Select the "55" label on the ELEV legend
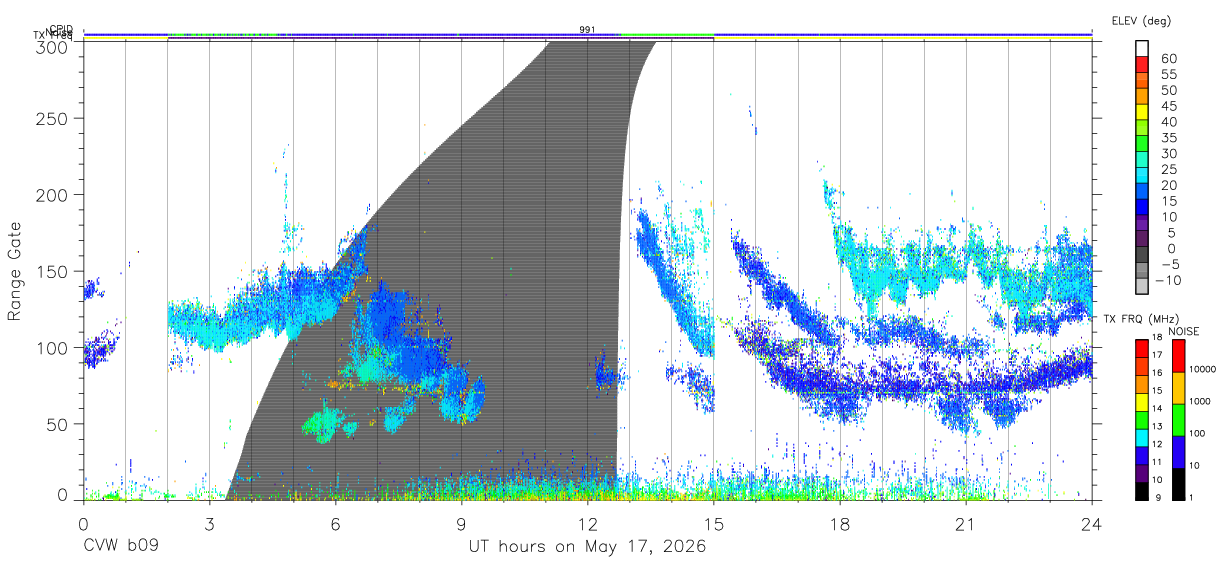Screen dimensions: 1228x567 point(1168,75)
